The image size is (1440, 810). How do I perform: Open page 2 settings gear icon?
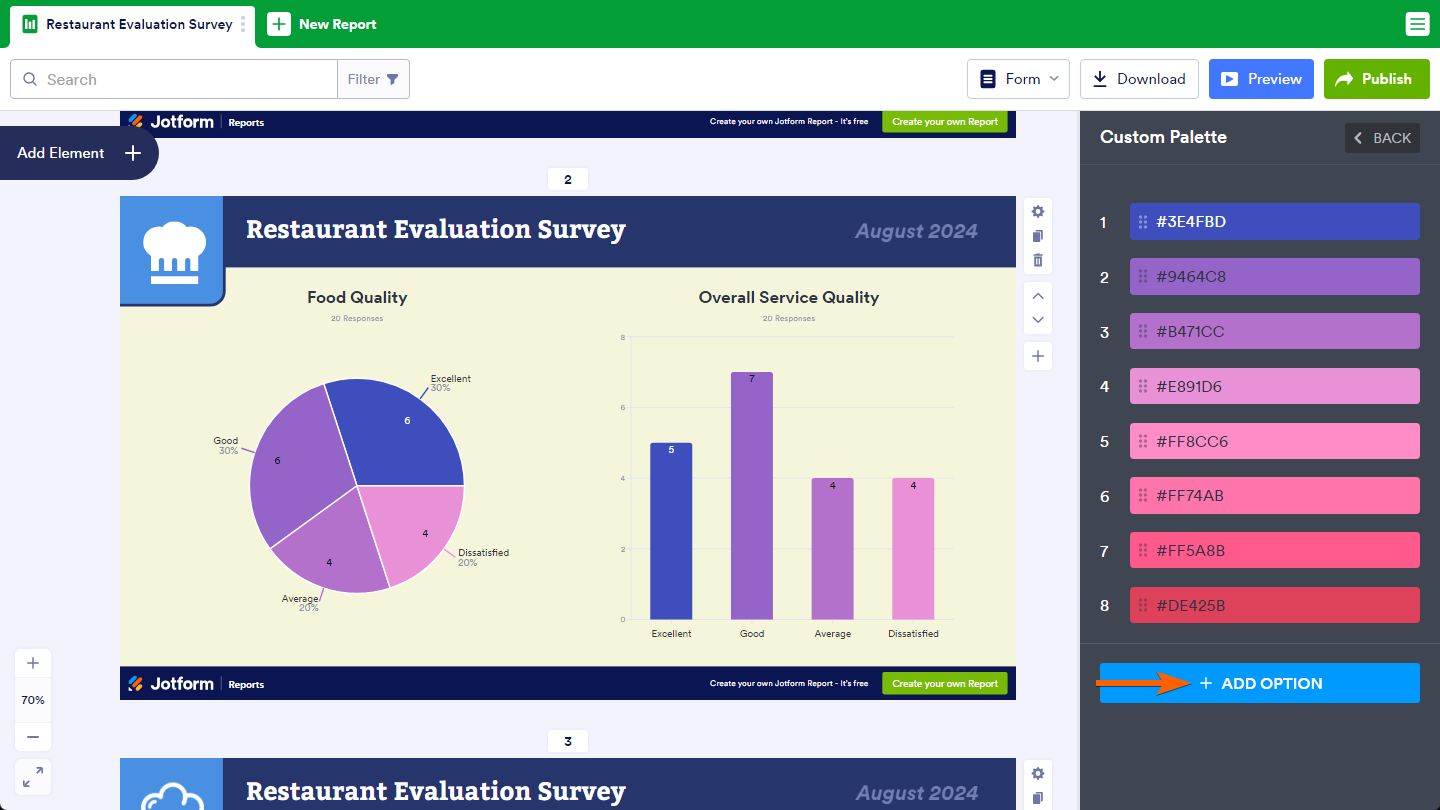tap(1038, 212)
